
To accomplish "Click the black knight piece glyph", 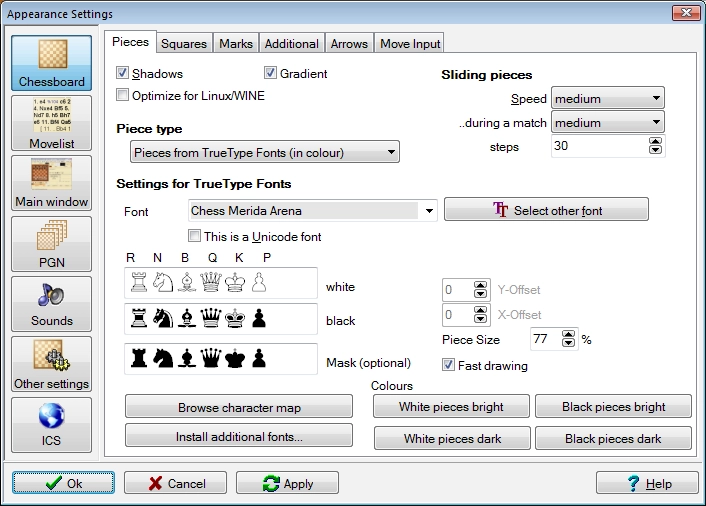I will (163, 318).
